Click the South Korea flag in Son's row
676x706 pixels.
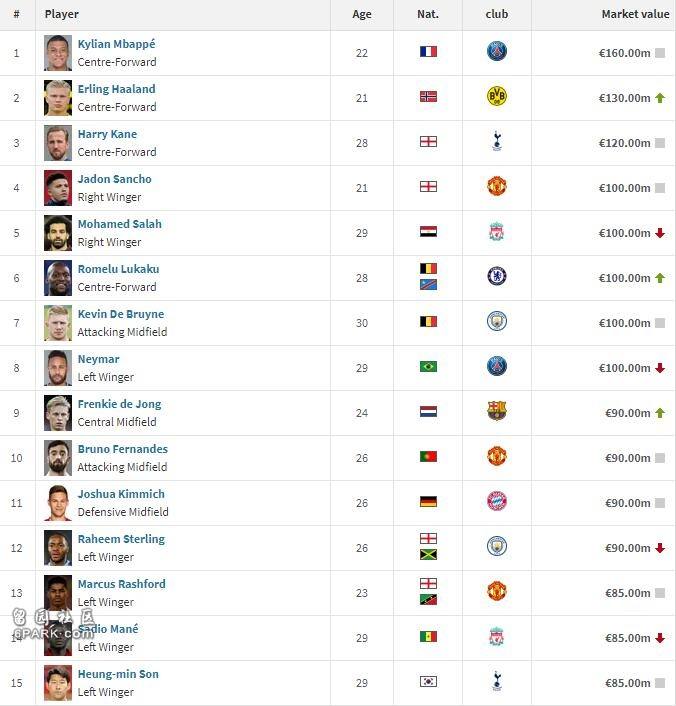click(428, 682)
